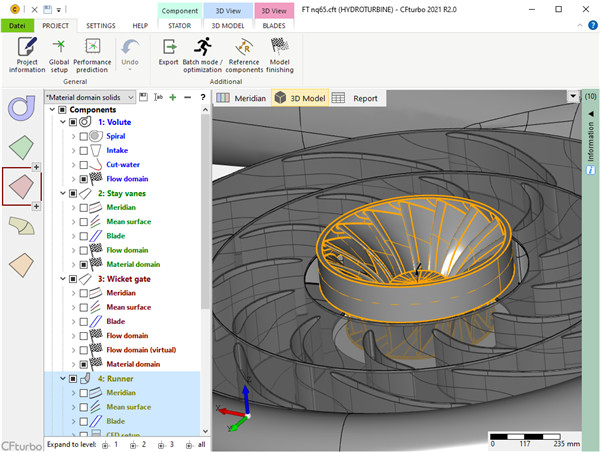
Task: Expand tree to level 3
Action: point(166,444)
